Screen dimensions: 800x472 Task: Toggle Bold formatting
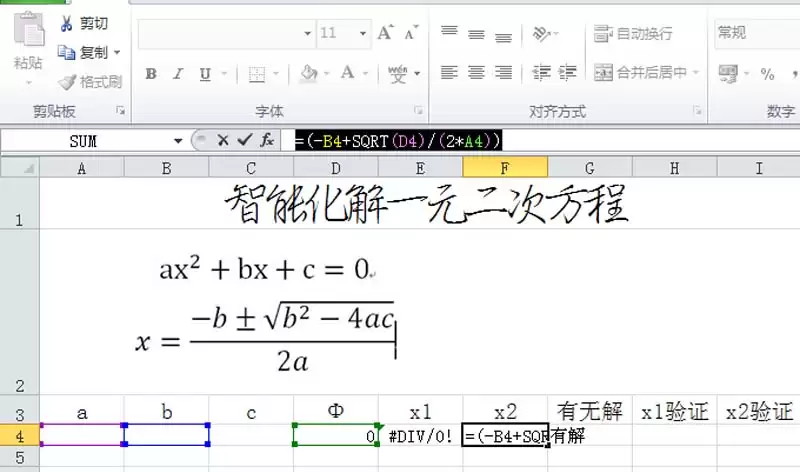pos(151,73)
